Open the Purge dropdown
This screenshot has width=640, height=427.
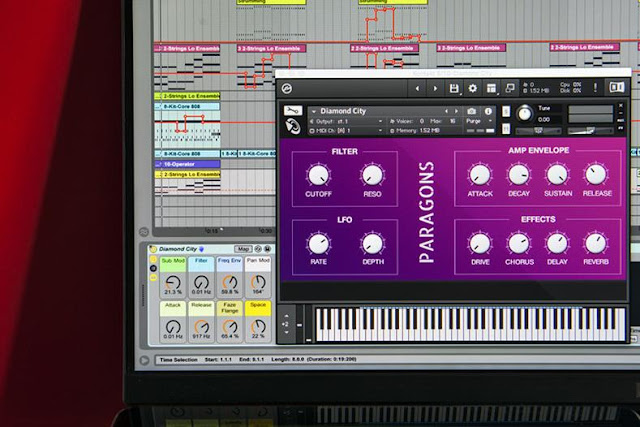tap(479, 121)
